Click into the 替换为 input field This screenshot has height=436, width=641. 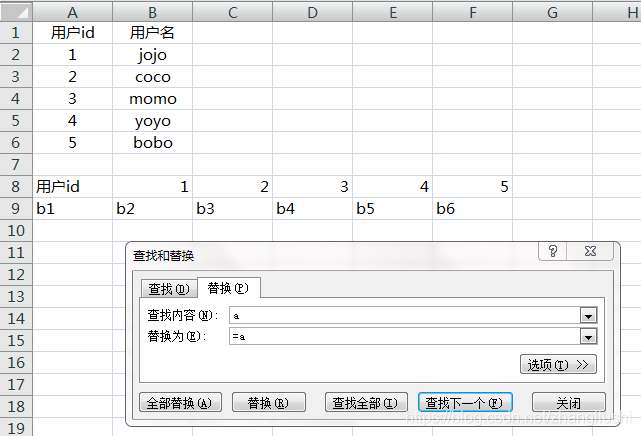click(405, 337)
